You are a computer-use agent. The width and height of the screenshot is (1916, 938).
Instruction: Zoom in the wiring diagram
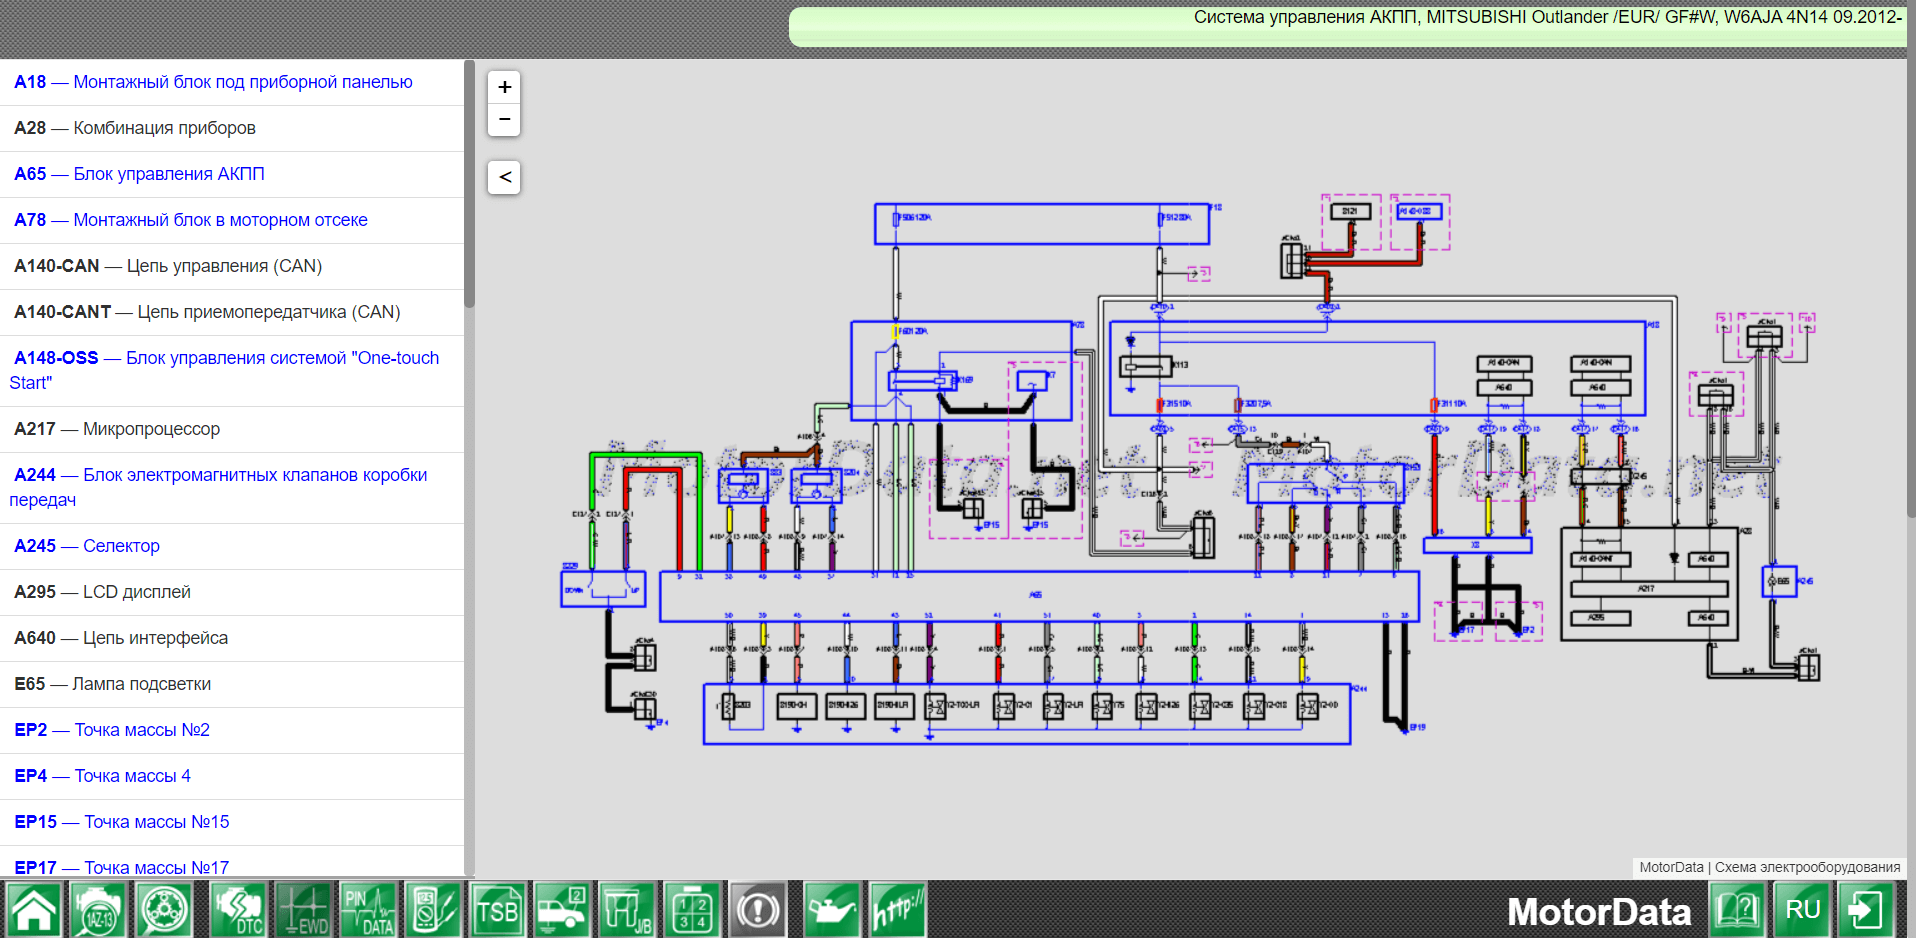pyautogui.click(x=505, y=87)
